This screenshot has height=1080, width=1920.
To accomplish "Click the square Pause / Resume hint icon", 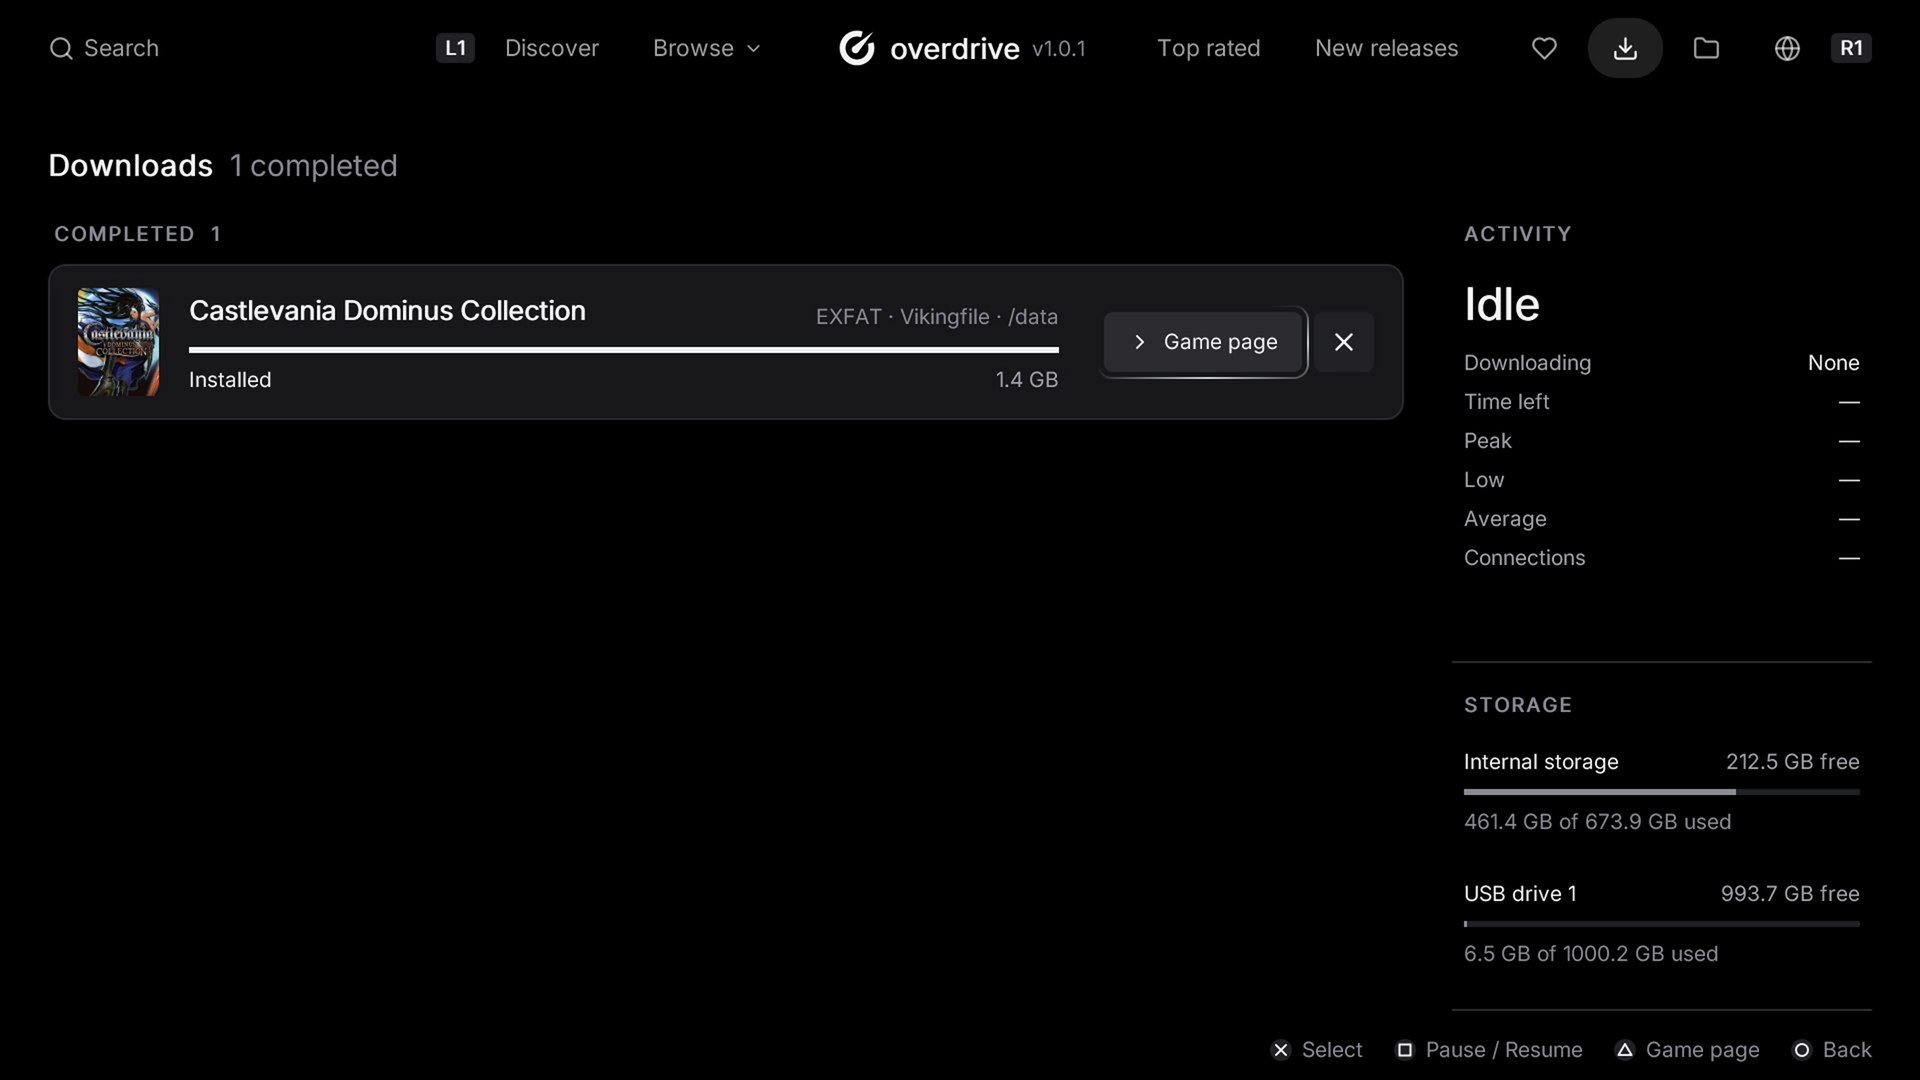I will coord(1405,1050).
